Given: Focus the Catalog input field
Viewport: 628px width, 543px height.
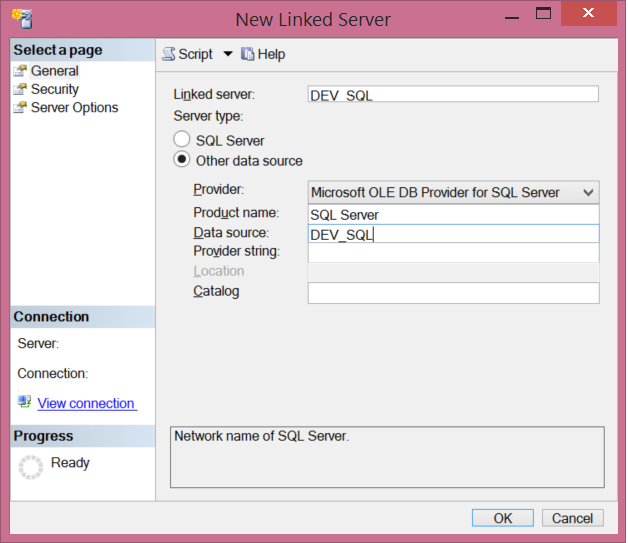Looking at the screenshot, I should 453,292.
